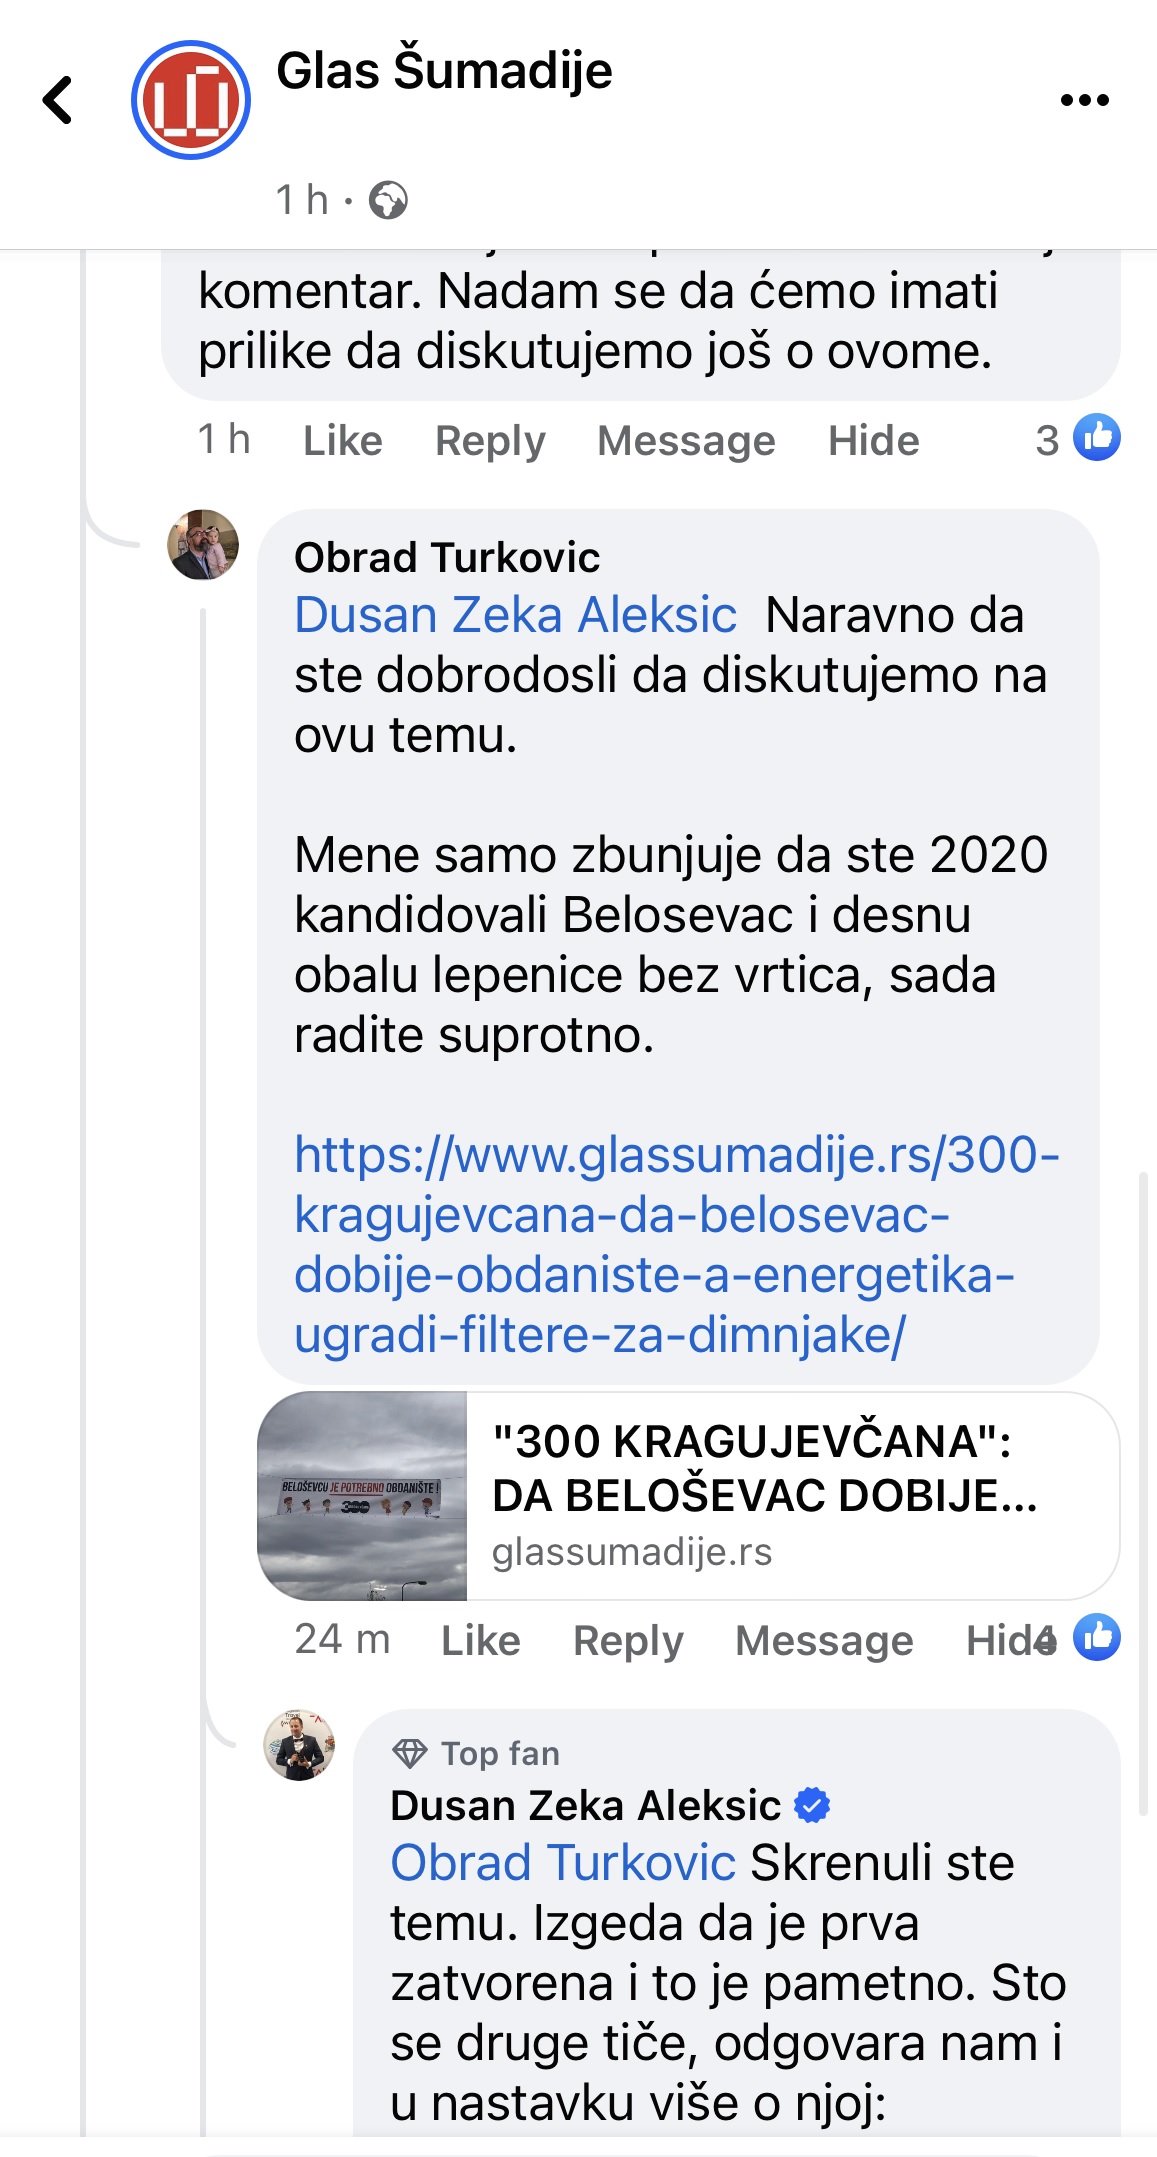This screenshot has width=1157, height=2157.
Task: Tap Dusan Zeka Aleksic mention link
Action: point(515,615)
